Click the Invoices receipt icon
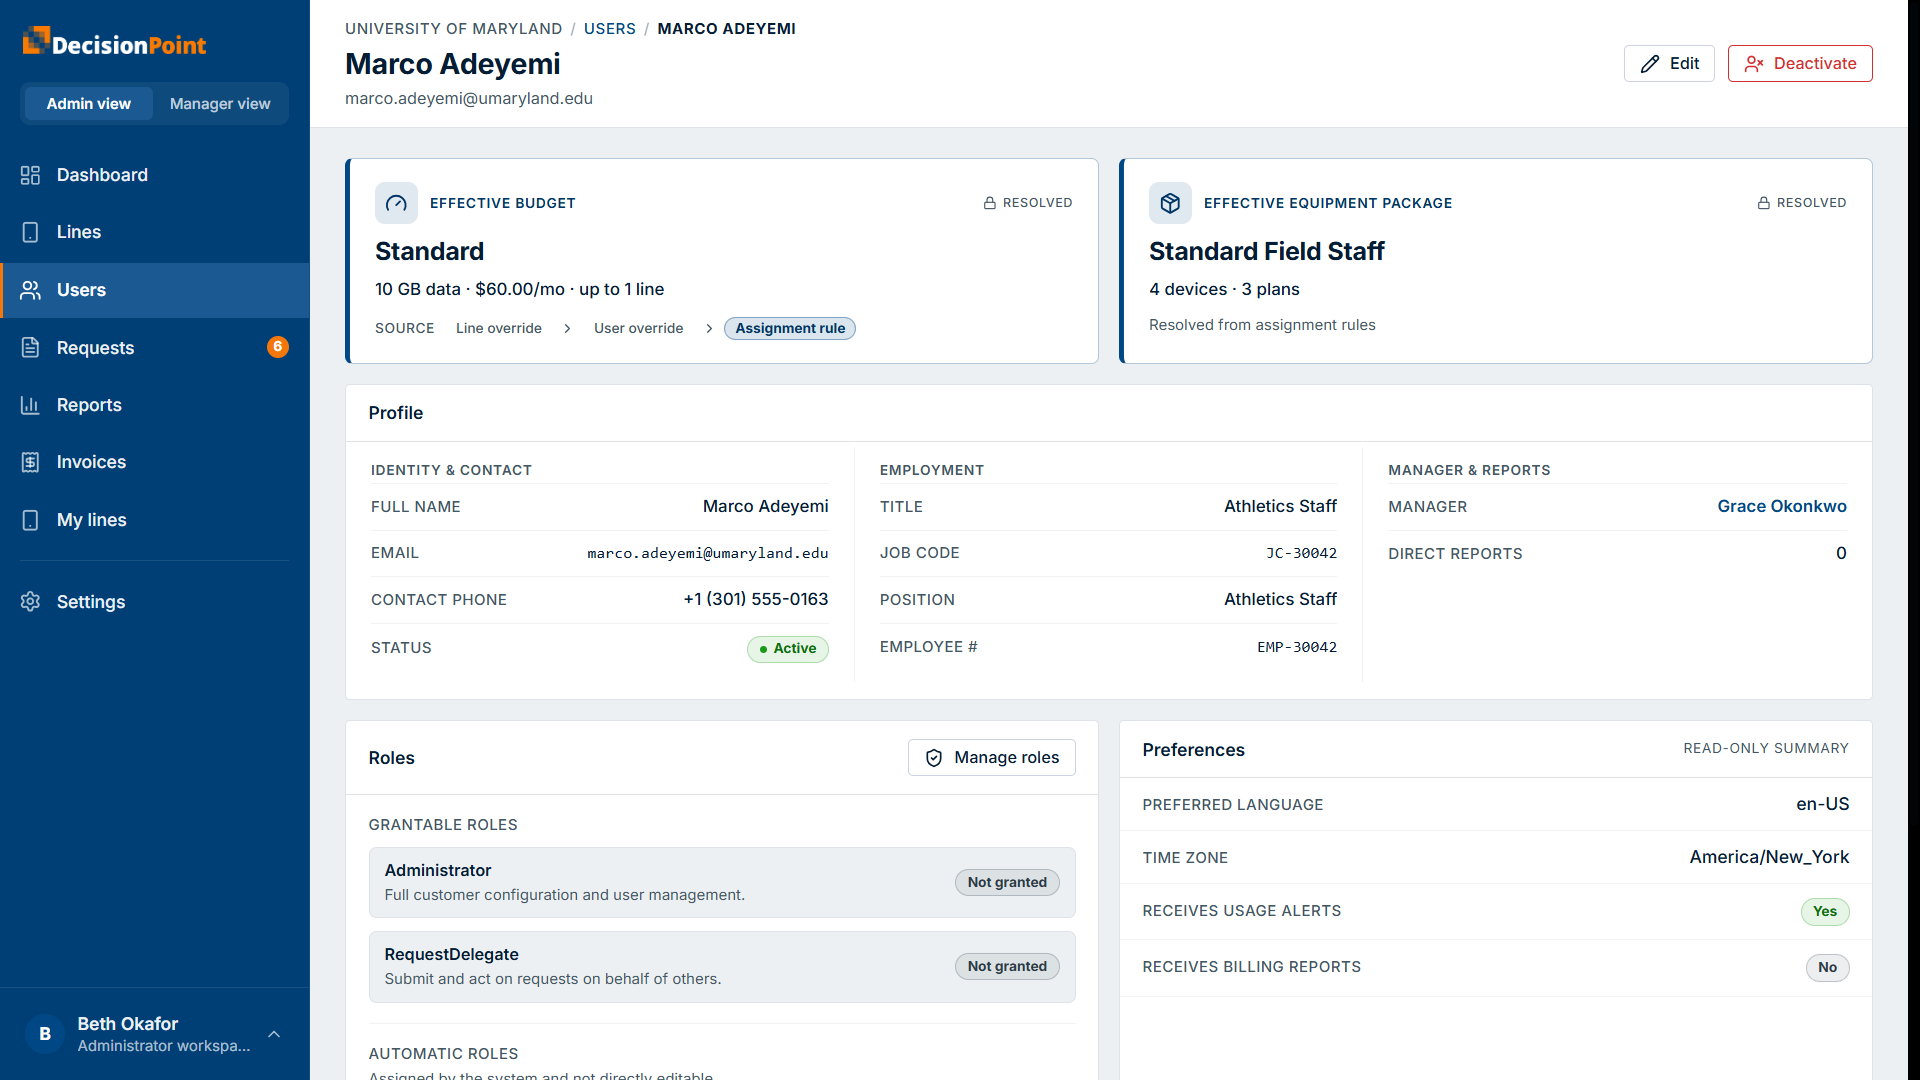The height and width of the screenshot is (1080, 1920). pyautogui.click(x=30, y=462)
